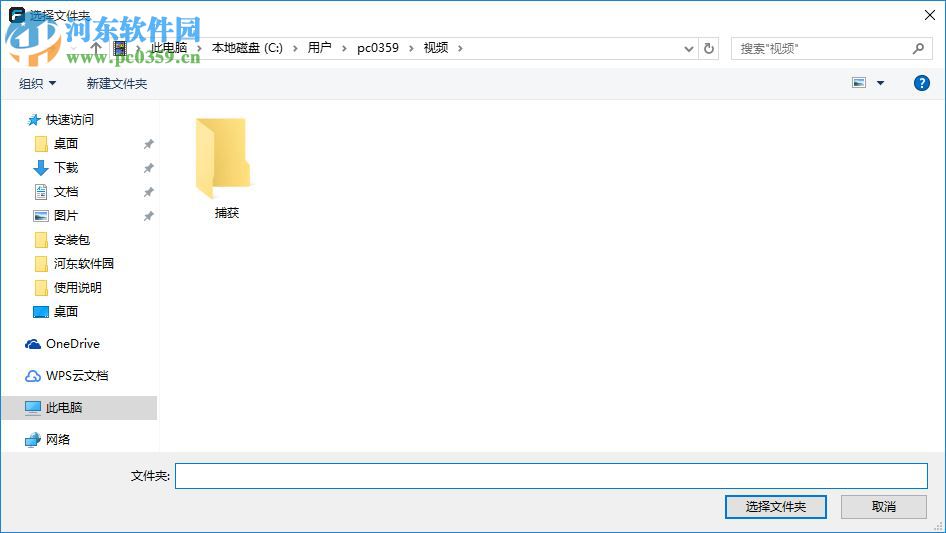
Task: Select 下载 in navigation pane
Action: 66,167
